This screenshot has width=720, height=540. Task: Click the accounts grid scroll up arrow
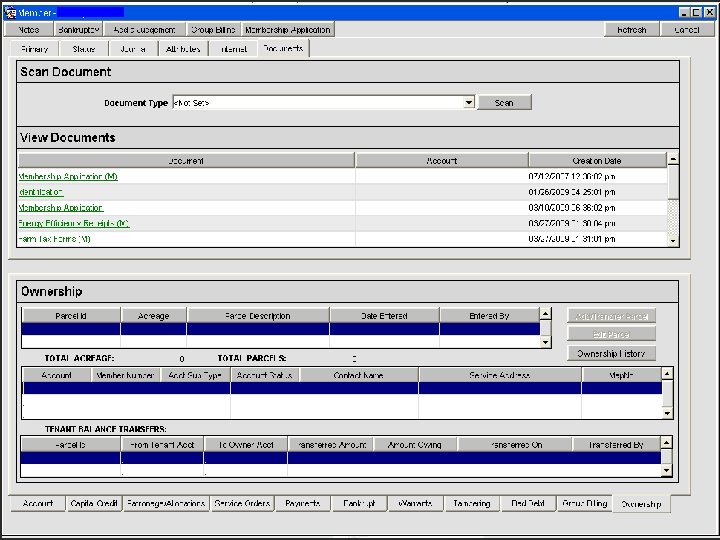667,373
